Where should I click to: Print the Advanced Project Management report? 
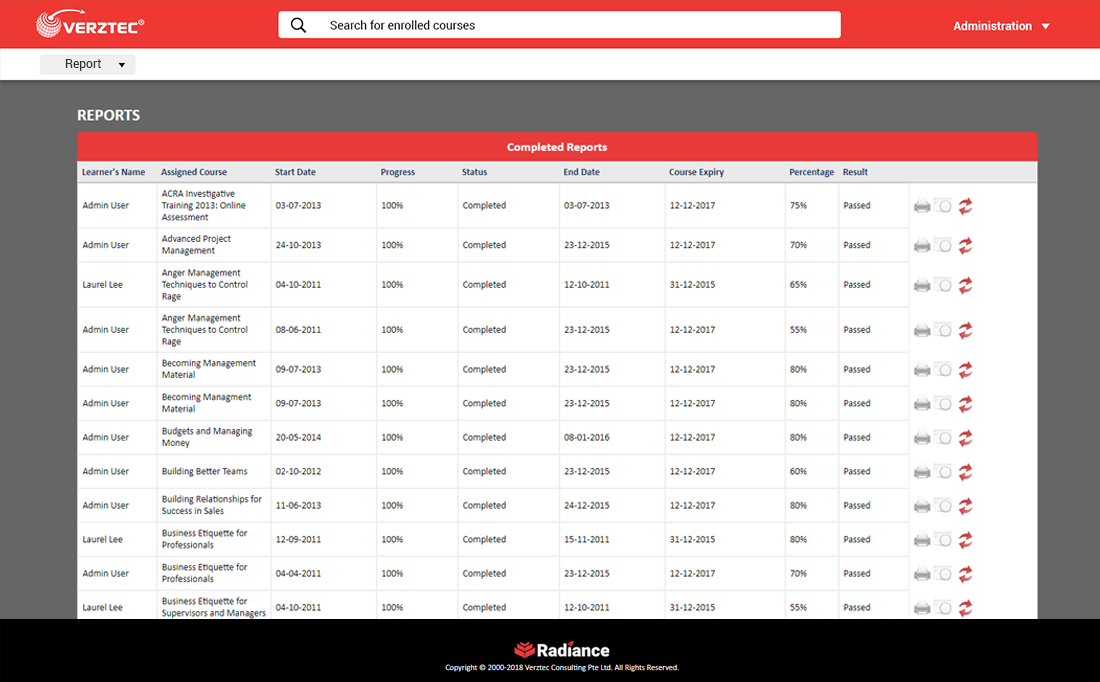[922, 246]
